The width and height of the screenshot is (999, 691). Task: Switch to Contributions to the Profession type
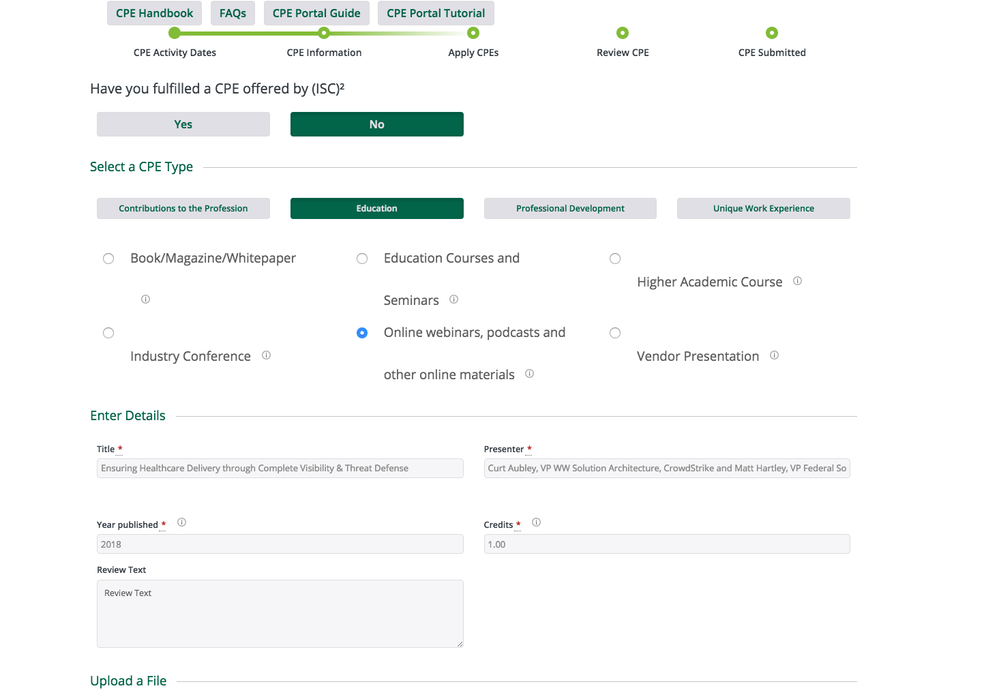(x=183, y=208)
